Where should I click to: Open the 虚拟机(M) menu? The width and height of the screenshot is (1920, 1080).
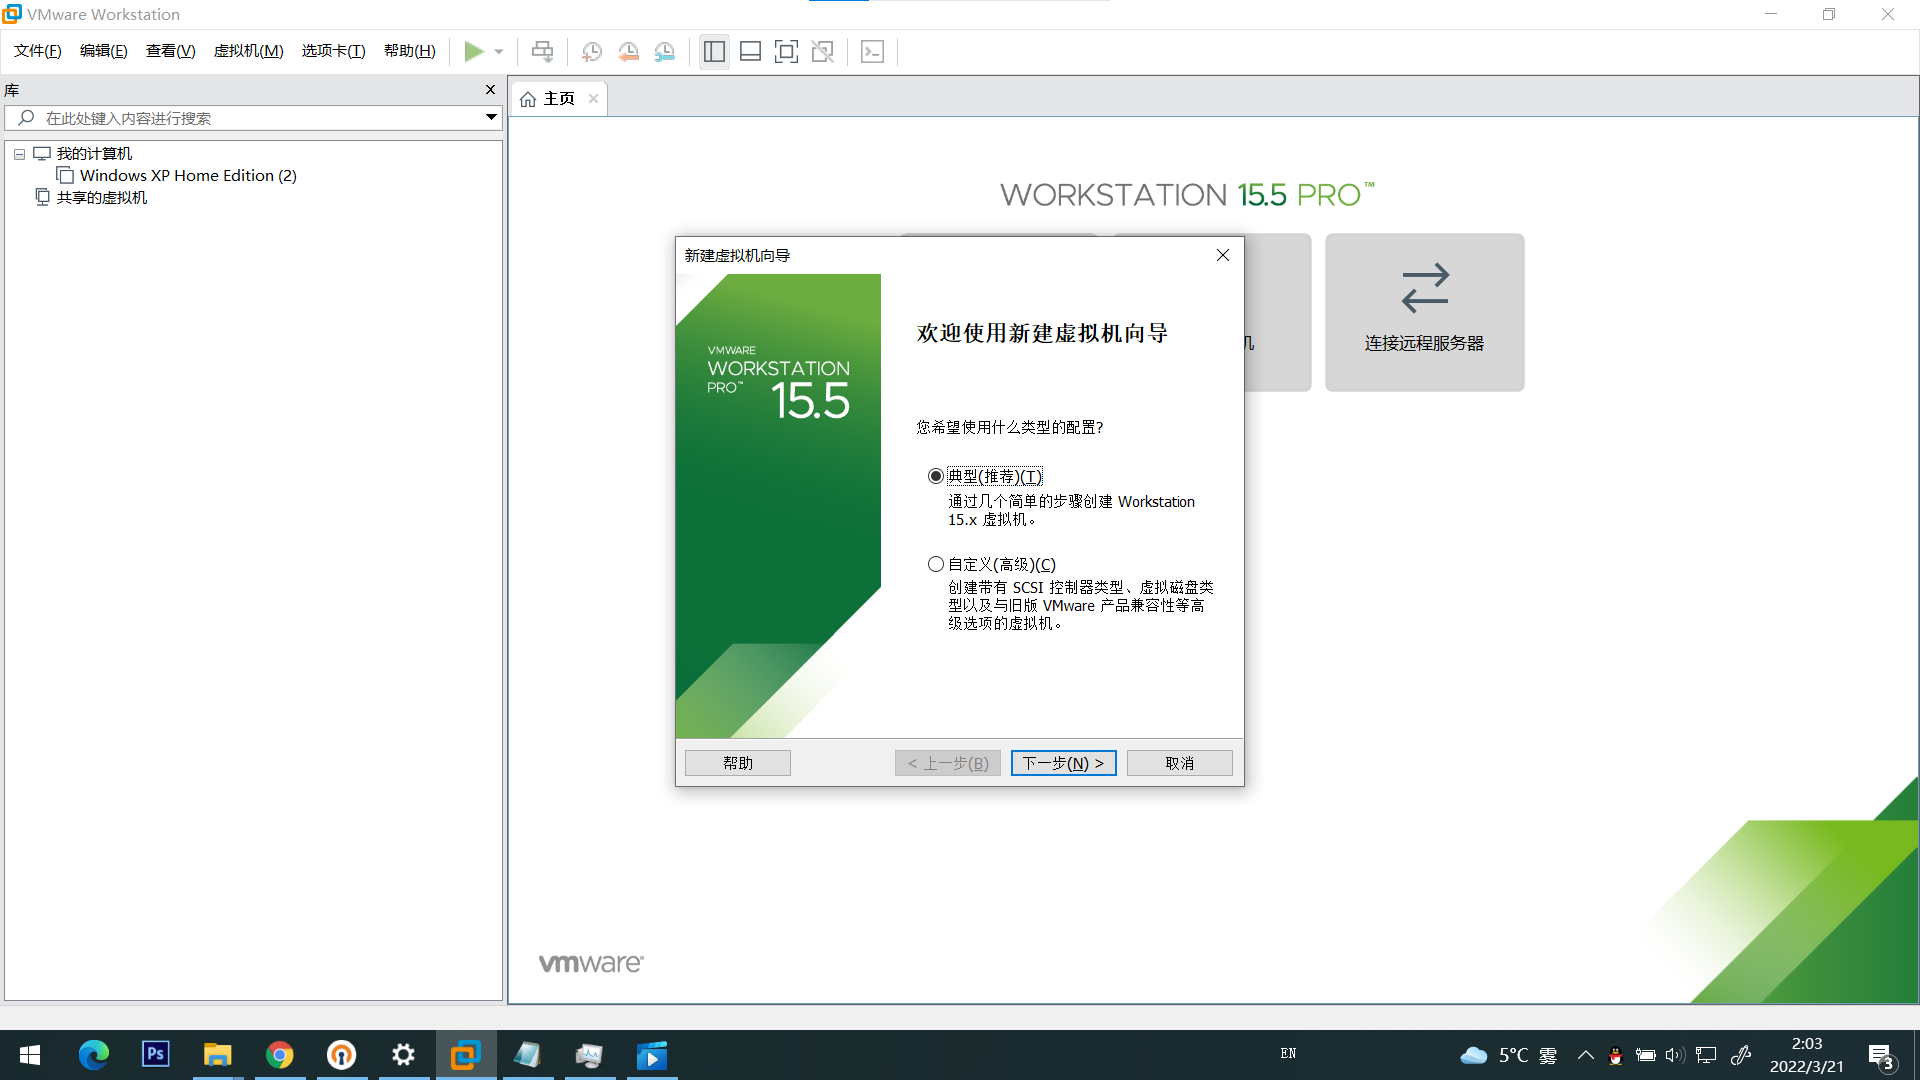coord(248,51)
